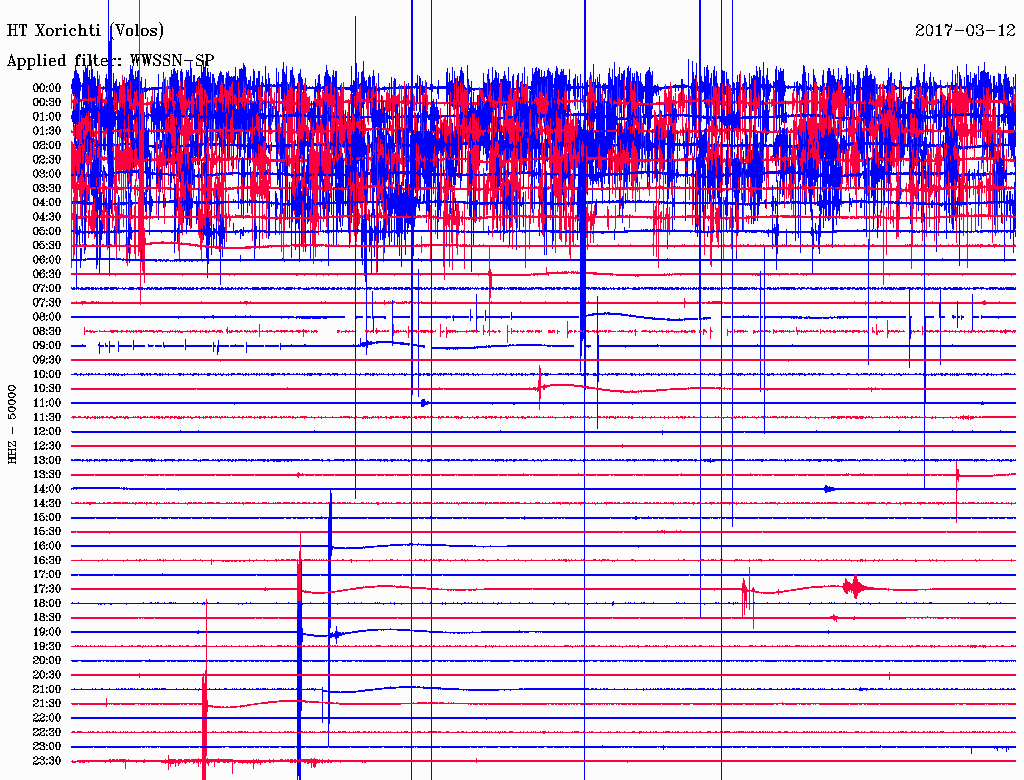Select the 05:30 time label
1024x780 pixels.
click(47, 245)
